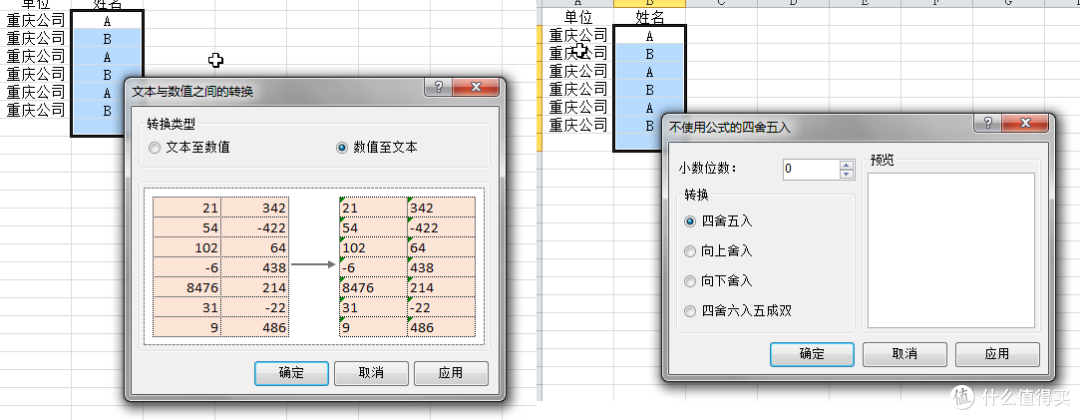Click the 预览 preview box
This screenshot has width=1080, height=420.
[x=951, y=250]
